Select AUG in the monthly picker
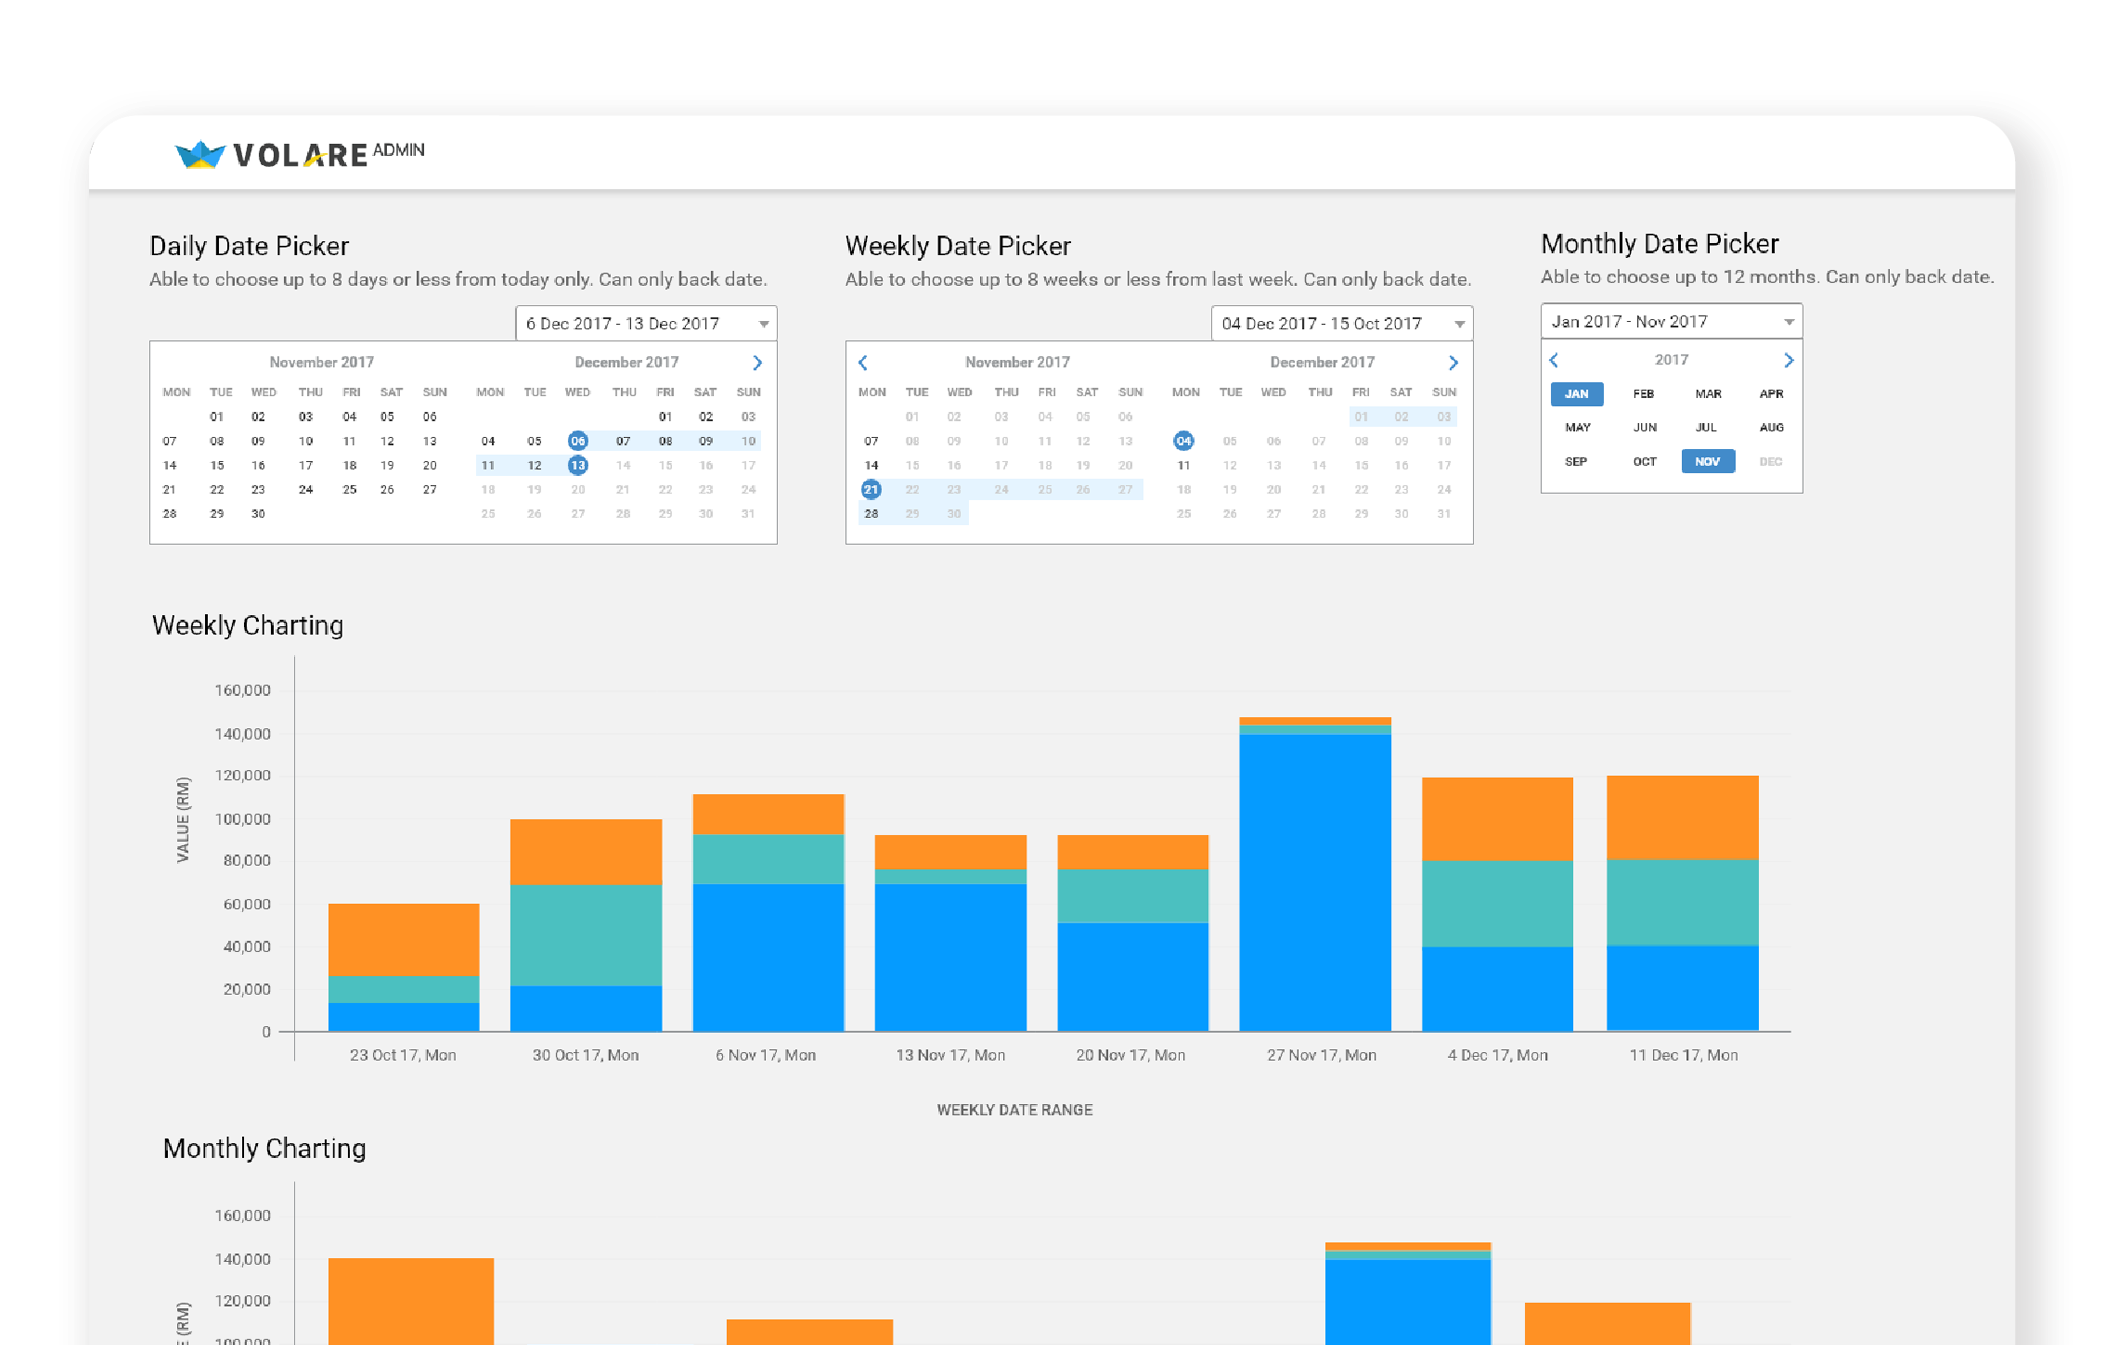The image size is (2105, 1345). 1771,427
